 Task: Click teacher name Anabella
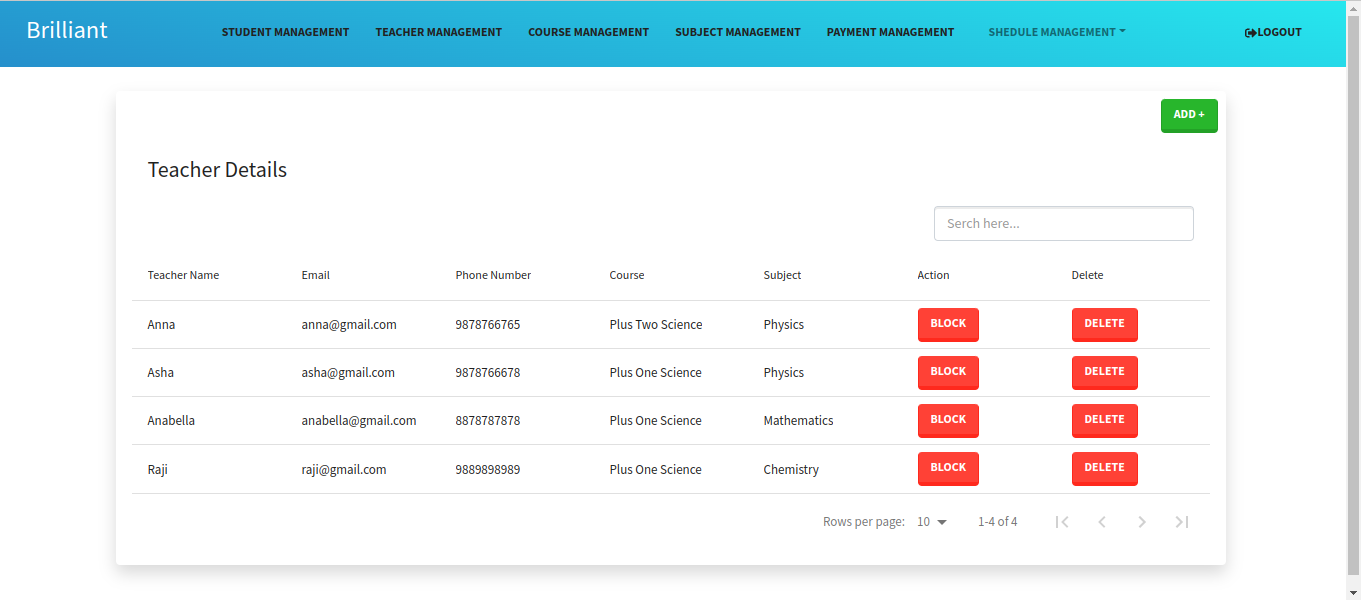click(x=171, y=421)
